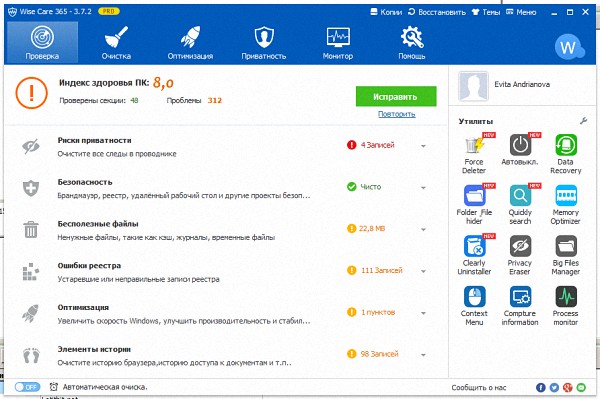Image resolution: width=600 pixels, height=399 pixels.
Task: Click the 4 Записей status text
Action: 377,145
